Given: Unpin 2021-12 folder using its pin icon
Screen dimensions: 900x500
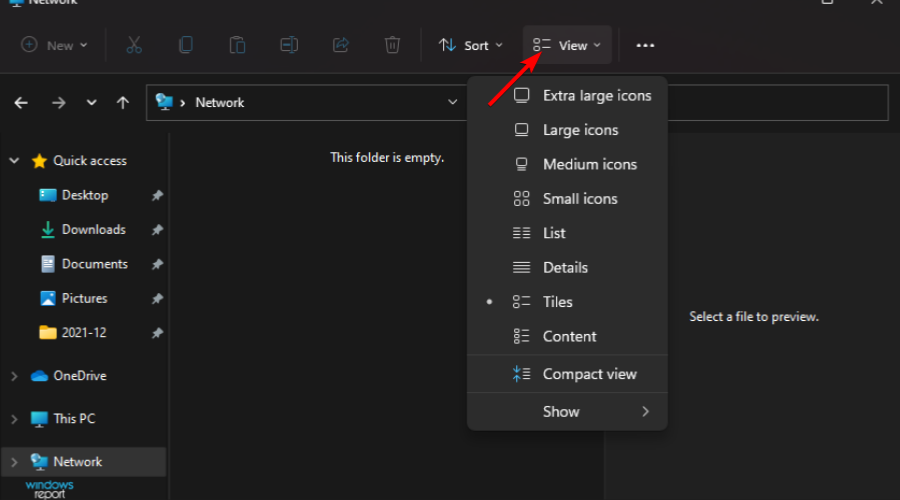Looking at the screenshot, I should [x=157, y=334].
